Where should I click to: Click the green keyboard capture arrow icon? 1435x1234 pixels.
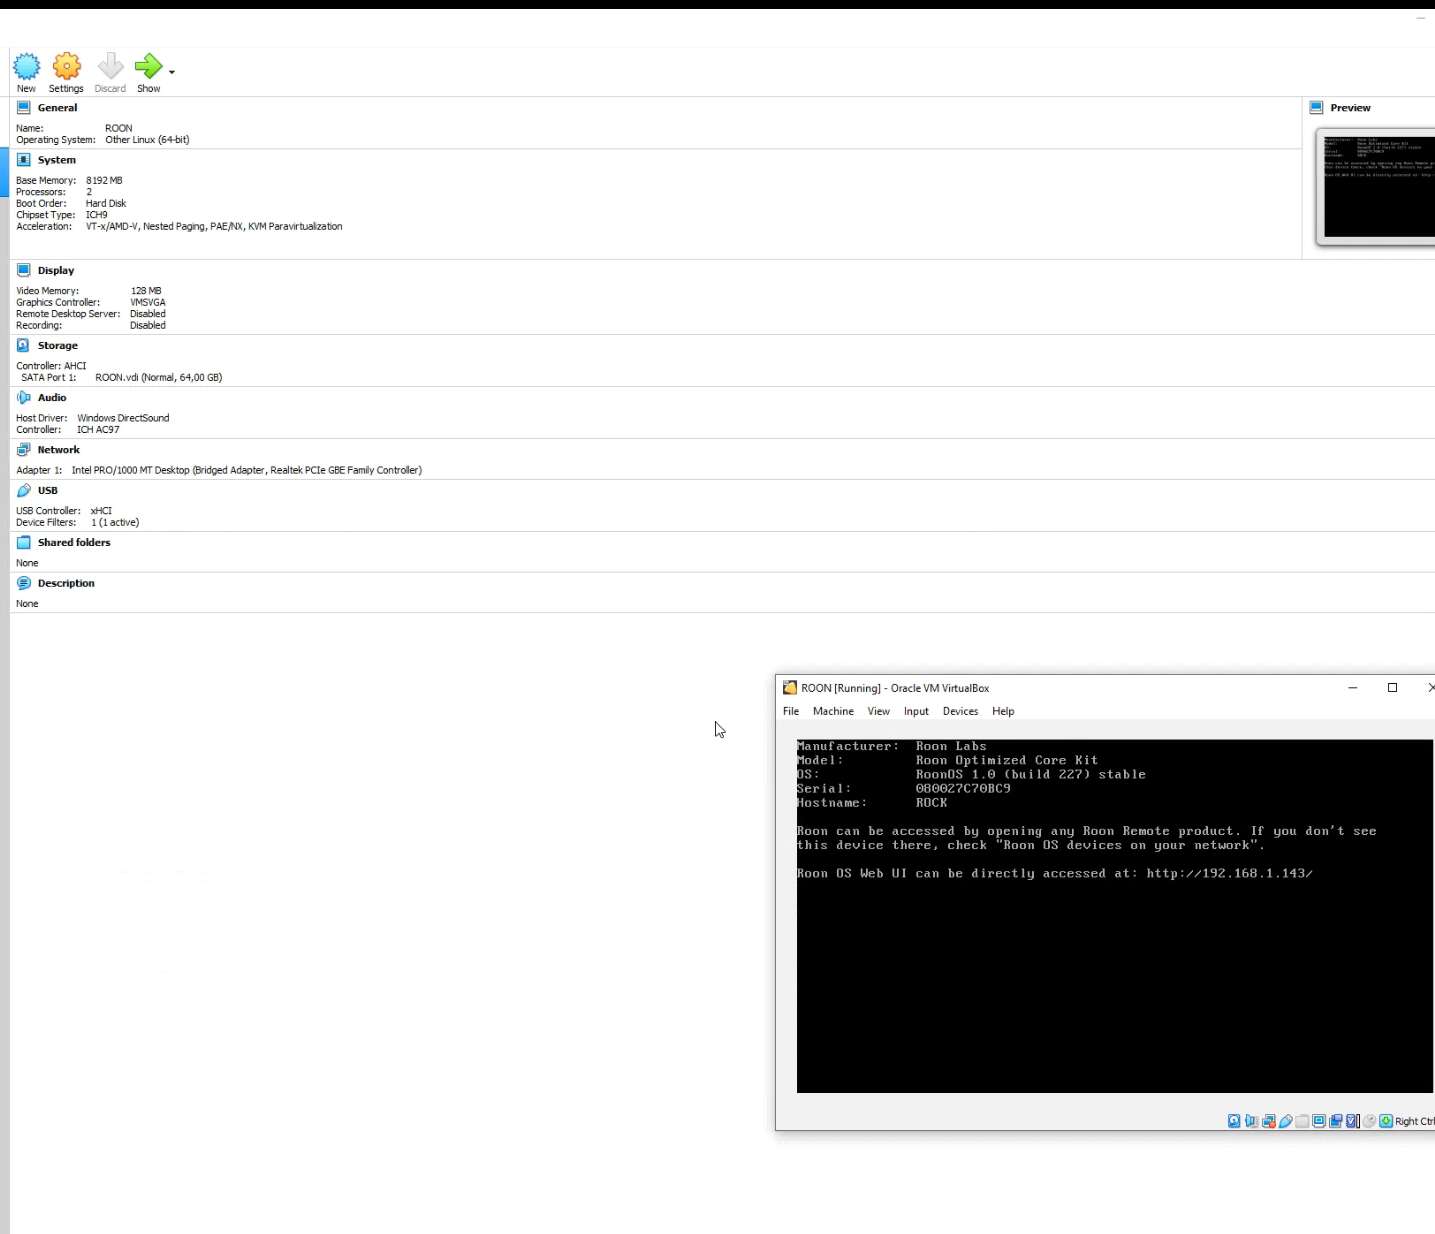[x=1386, y=1121]
